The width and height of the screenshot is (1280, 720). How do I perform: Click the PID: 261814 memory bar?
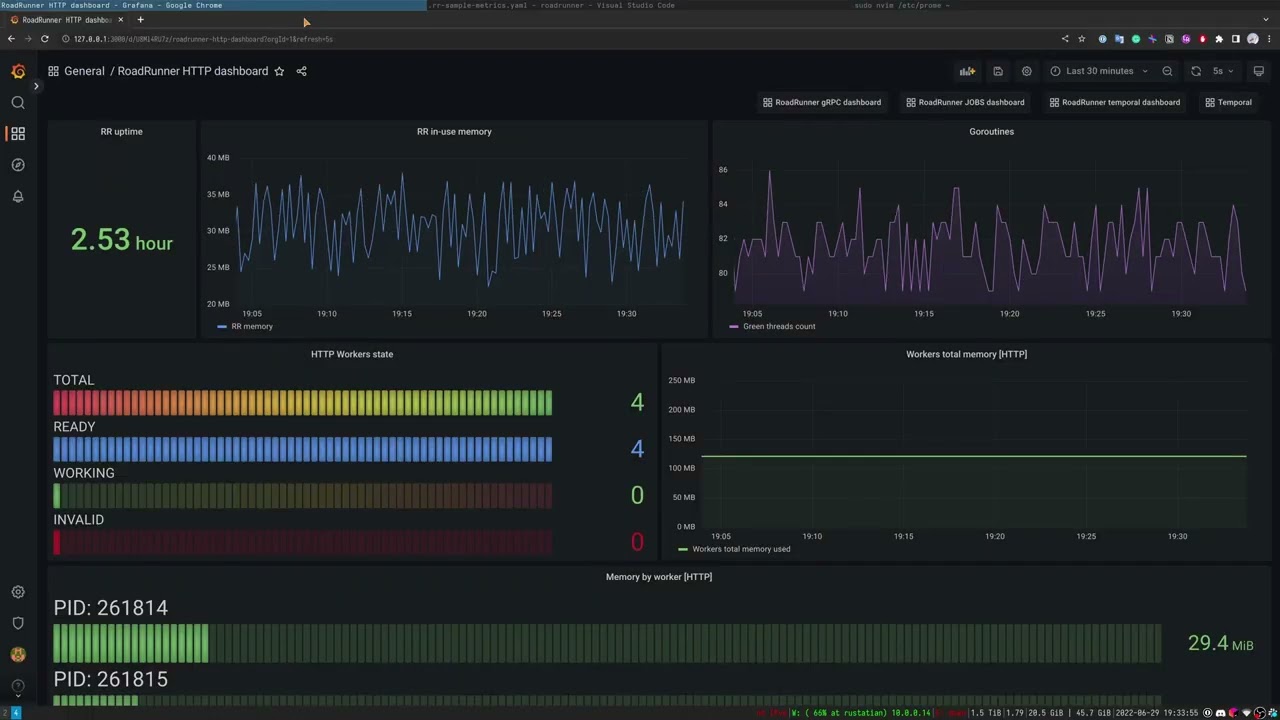(607, 644)
